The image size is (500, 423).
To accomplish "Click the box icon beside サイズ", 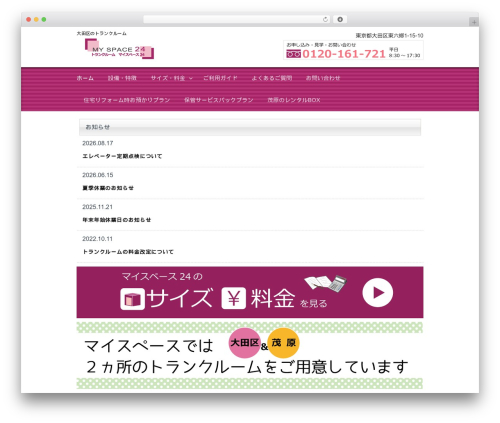I will click(x=132, y=299).
